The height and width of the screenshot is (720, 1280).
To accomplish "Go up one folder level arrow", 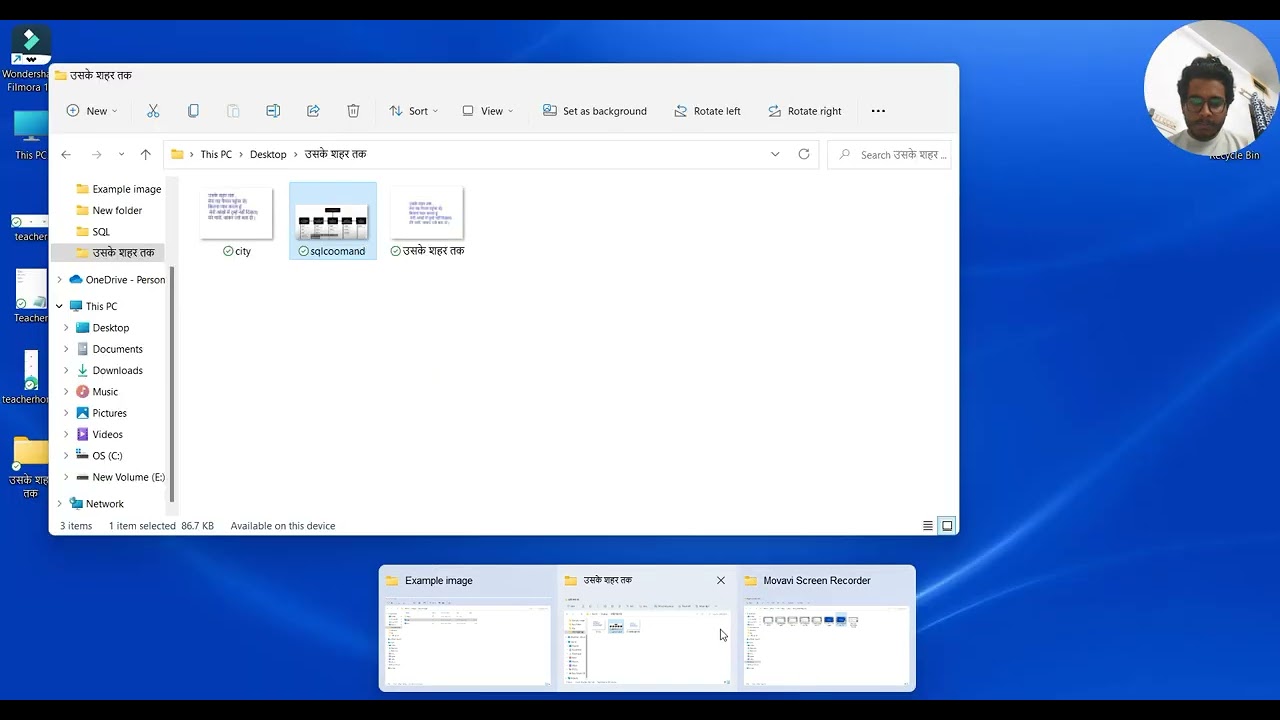I will [146, 154].
